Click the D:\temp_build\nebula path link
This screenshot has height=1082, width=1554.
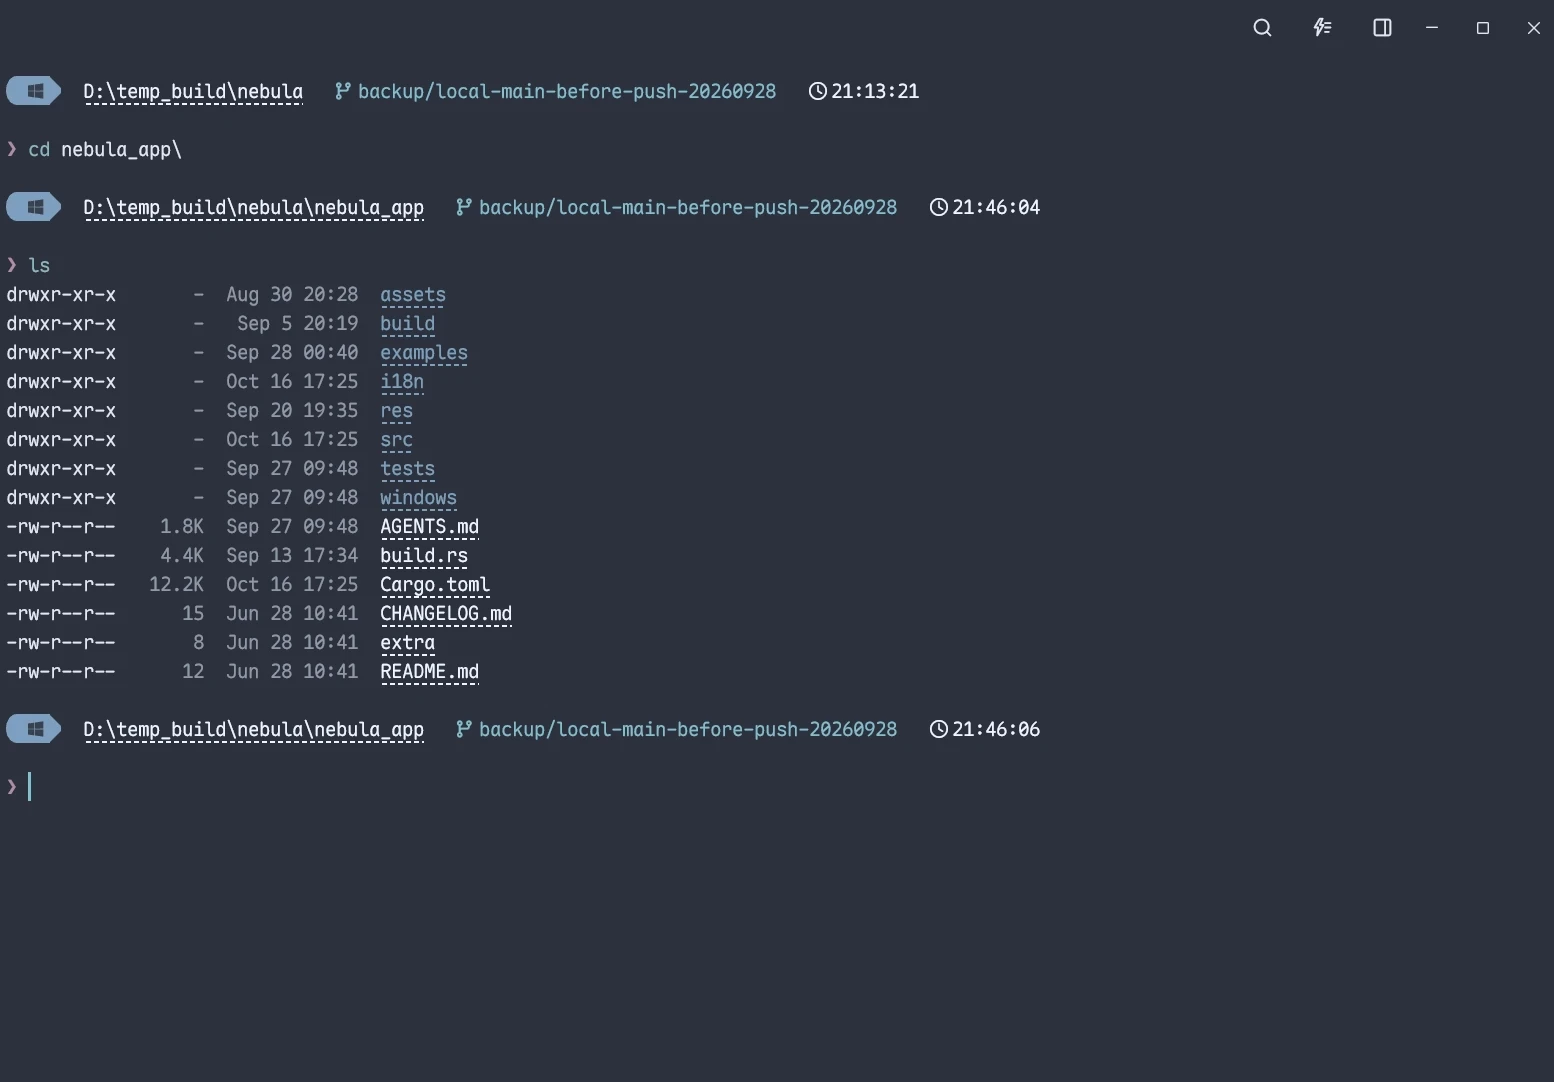pyautogui.click(x=193, y=92)
